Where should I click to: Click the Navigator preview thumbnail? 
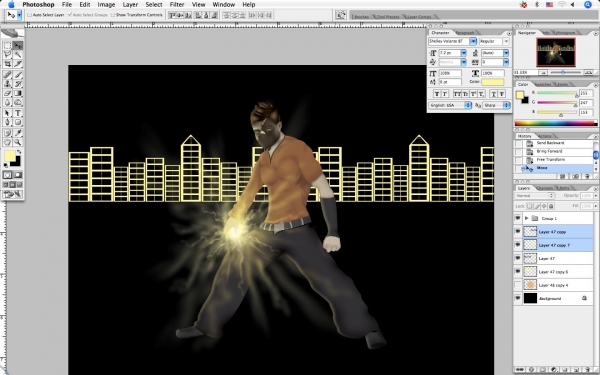556,52
